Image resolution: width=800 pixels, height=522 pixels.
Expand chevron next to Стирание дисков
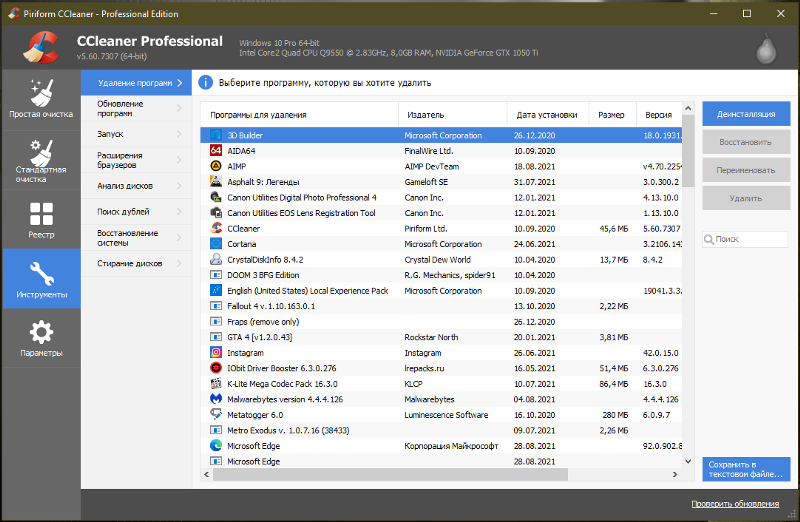pos(179,263)
